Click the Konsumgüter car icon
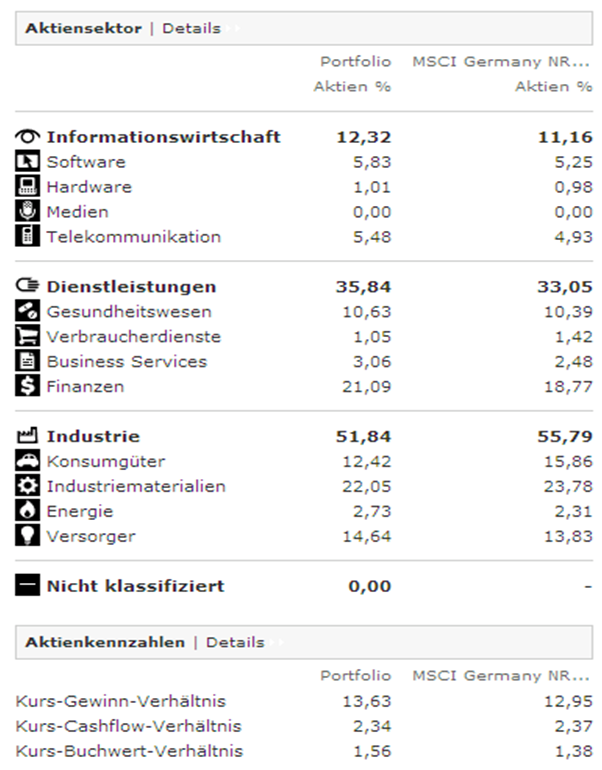This screenshot has width=602, height=770. click(27, 461)
